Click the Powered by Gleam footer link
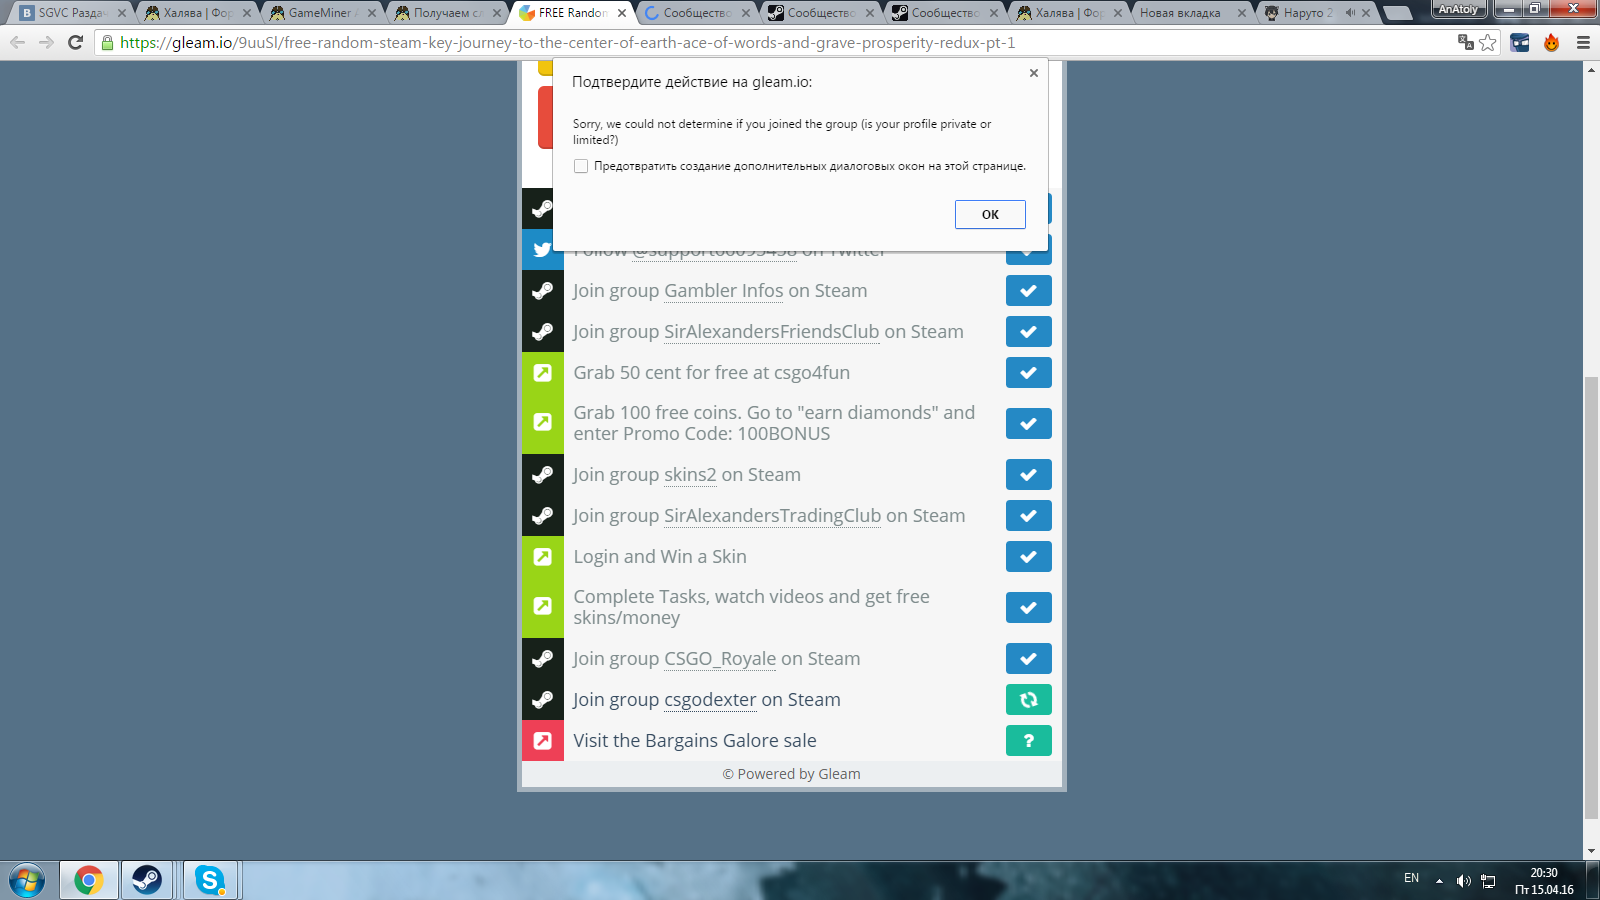The image size is (1600, 900). [792, 774]
